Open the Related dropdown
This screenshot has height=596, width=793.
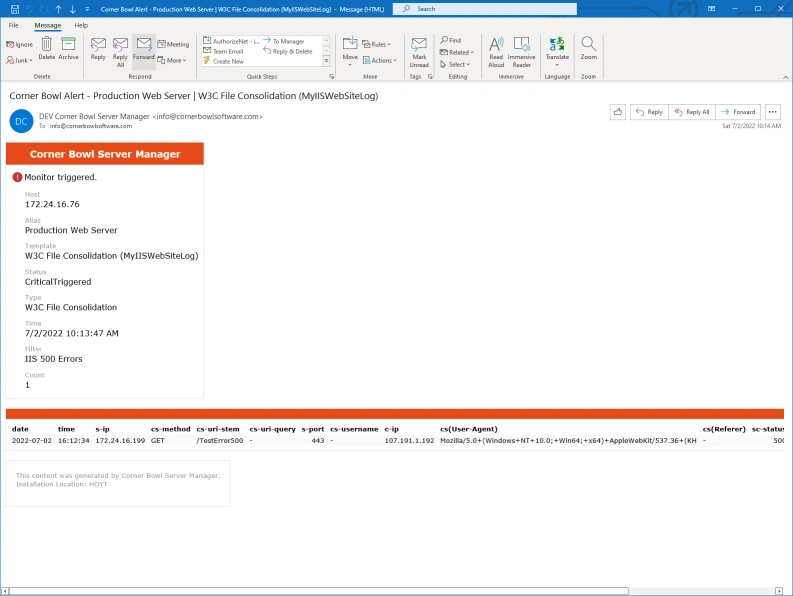coord(457,52)
